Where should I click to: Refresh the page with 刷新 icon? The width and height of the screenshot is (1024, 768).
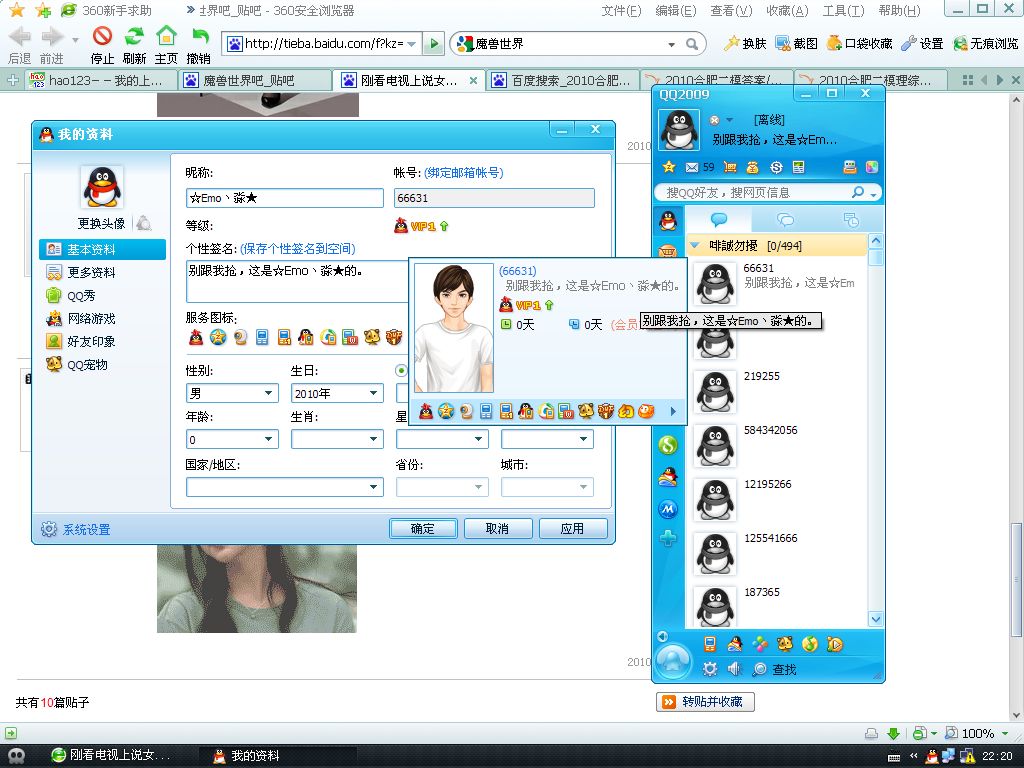tap(134, 44)
